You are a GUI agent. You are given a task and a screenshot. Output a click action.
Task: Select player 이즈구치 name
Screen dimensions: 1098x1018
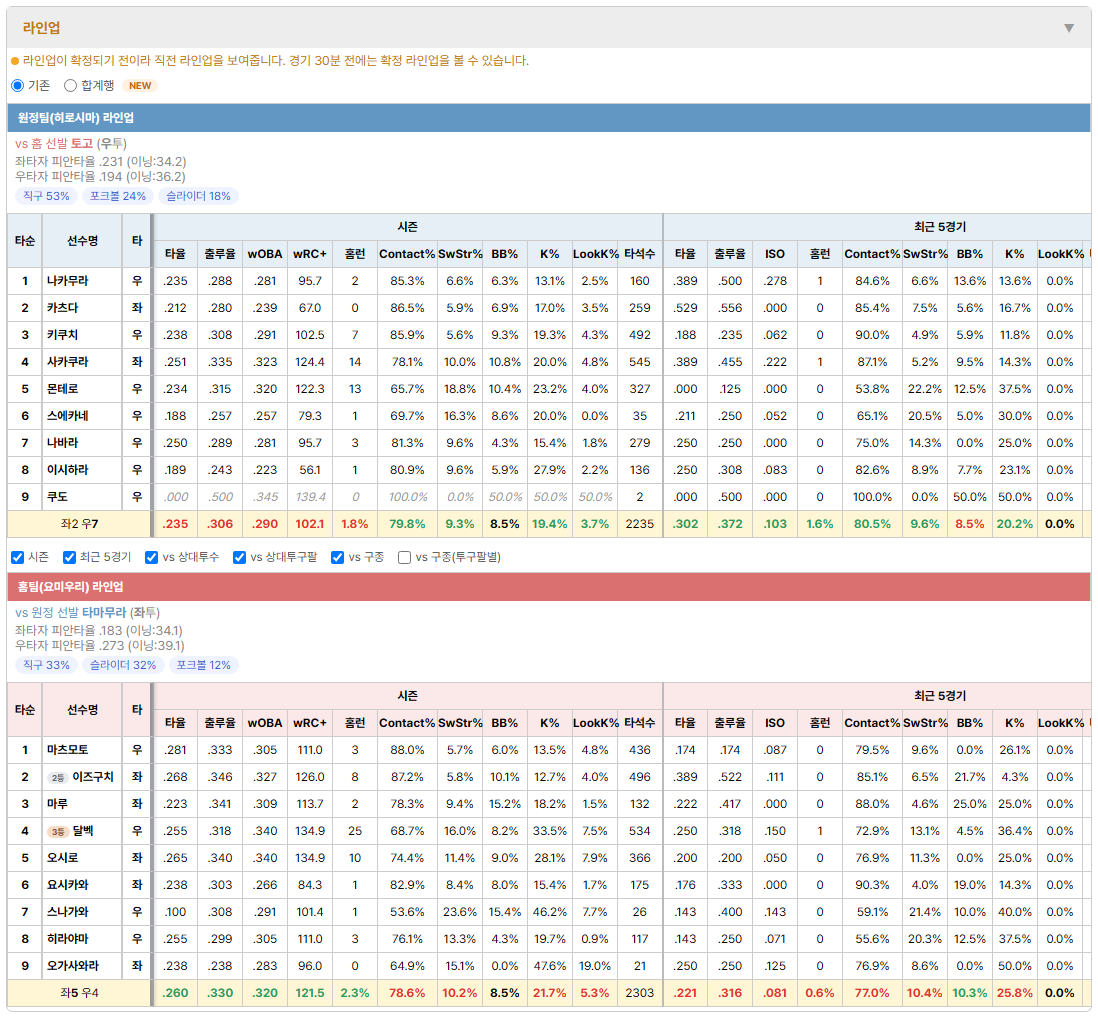[x=92, y=777]
